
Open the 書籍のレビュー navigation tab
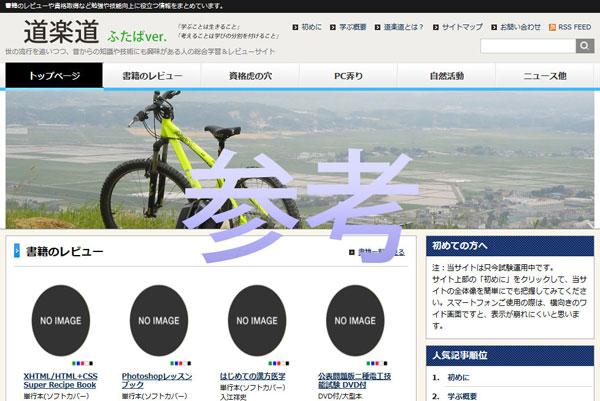coord(152,76)
